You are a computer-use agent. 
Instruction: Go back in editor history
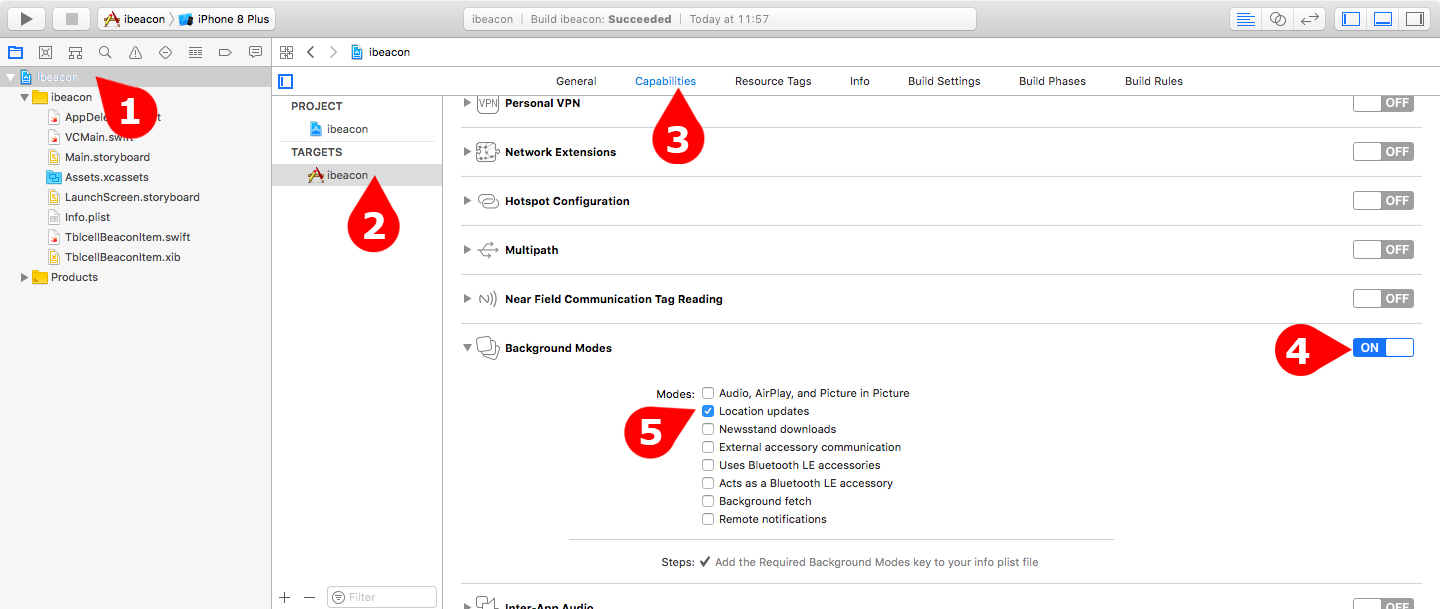[x=311, y=52]
